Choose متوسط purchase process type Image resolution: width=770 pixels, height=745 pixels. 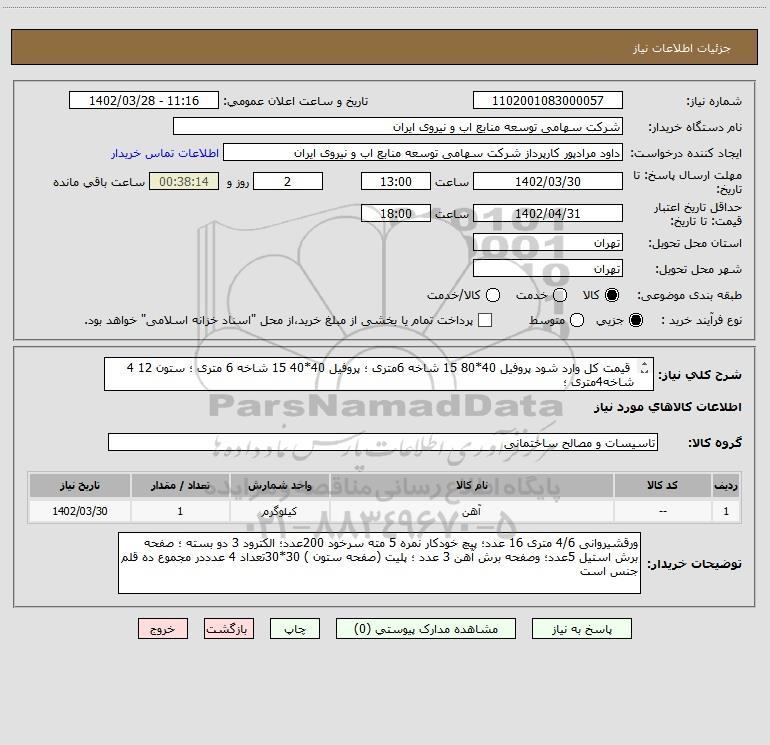(x=577, y=320)
